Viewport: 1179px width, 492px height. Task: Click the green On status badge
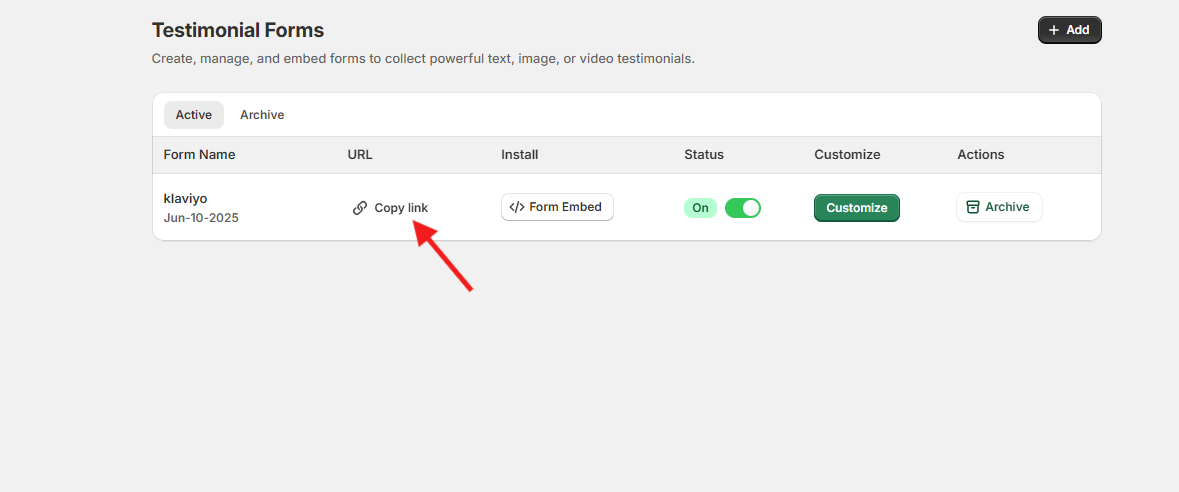pos(700,208)
